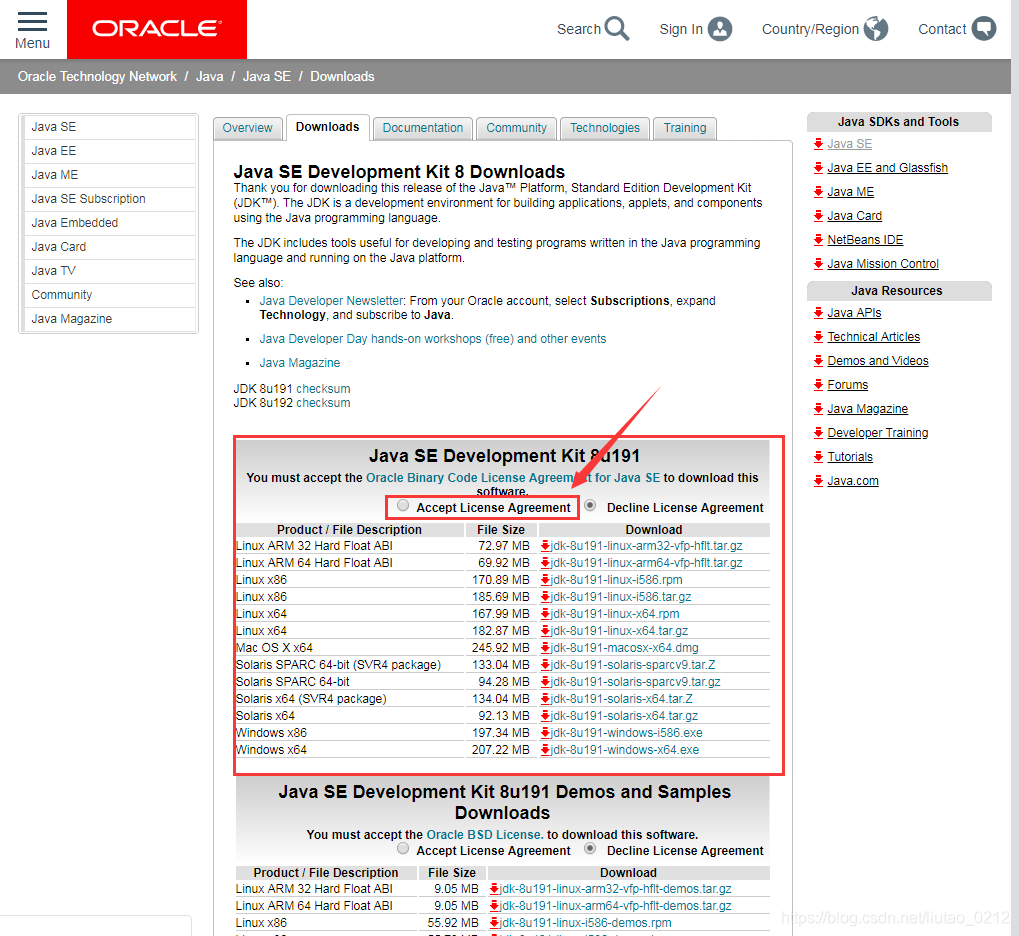Click Java SE breadcrumb link
Screen dimensions: 1019x936
(x=266, y=77)
